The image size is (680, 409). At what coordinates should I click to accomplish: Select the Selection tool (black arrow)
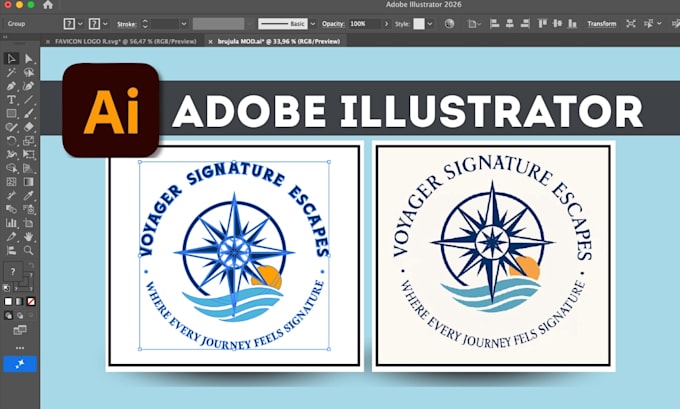click(x=11, y=59)
